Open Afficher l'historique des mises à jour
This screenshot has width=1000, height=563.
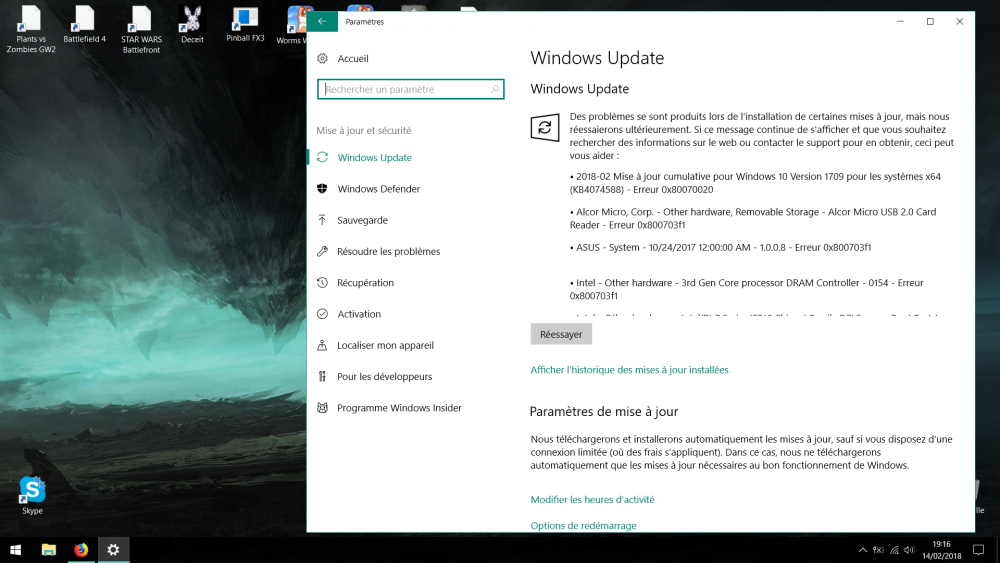629,370
